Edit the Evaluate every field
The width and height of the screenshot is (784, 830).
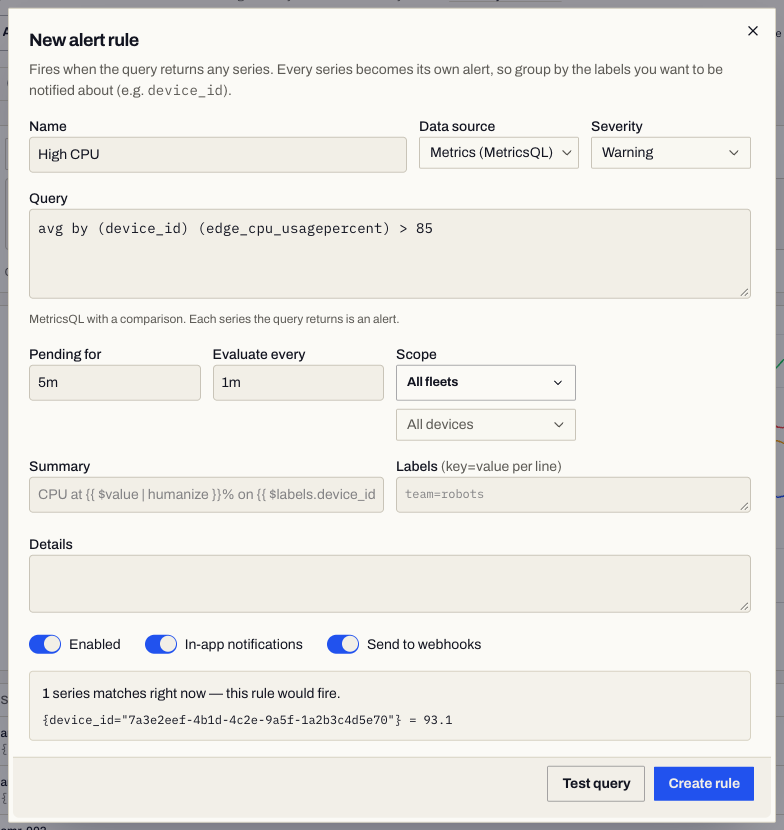[x=298, y=382]
